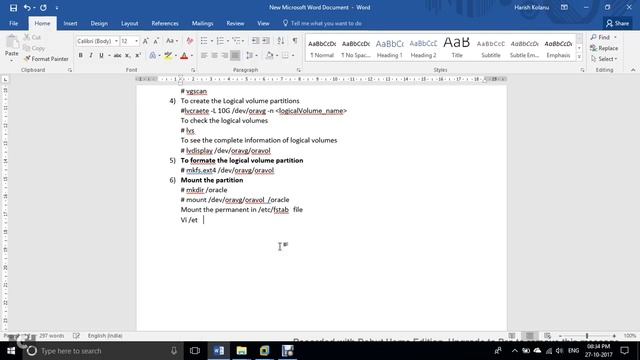
Task: Toggle underline formatting
Action: point(101,55)
